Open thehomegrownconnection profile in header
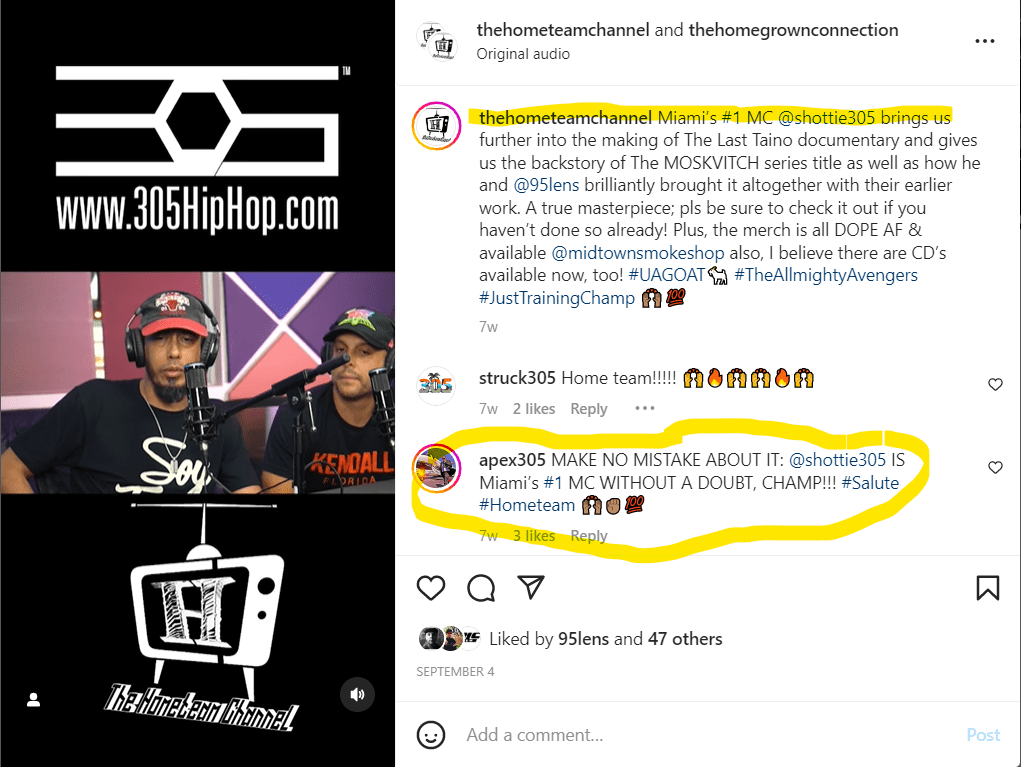The height and width of the screenshot is (767, 1021). [793, 30]
